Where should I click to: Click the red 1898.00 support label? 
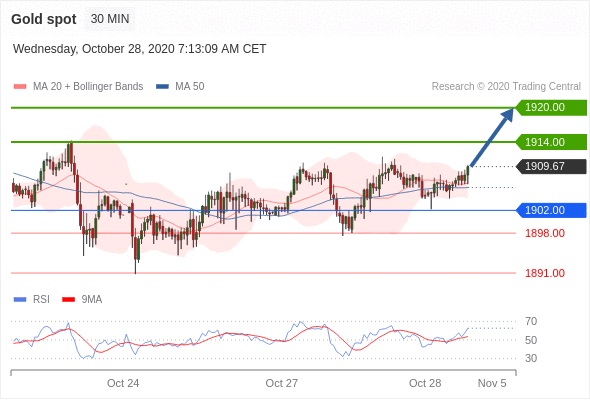click(x=545, y=233)
